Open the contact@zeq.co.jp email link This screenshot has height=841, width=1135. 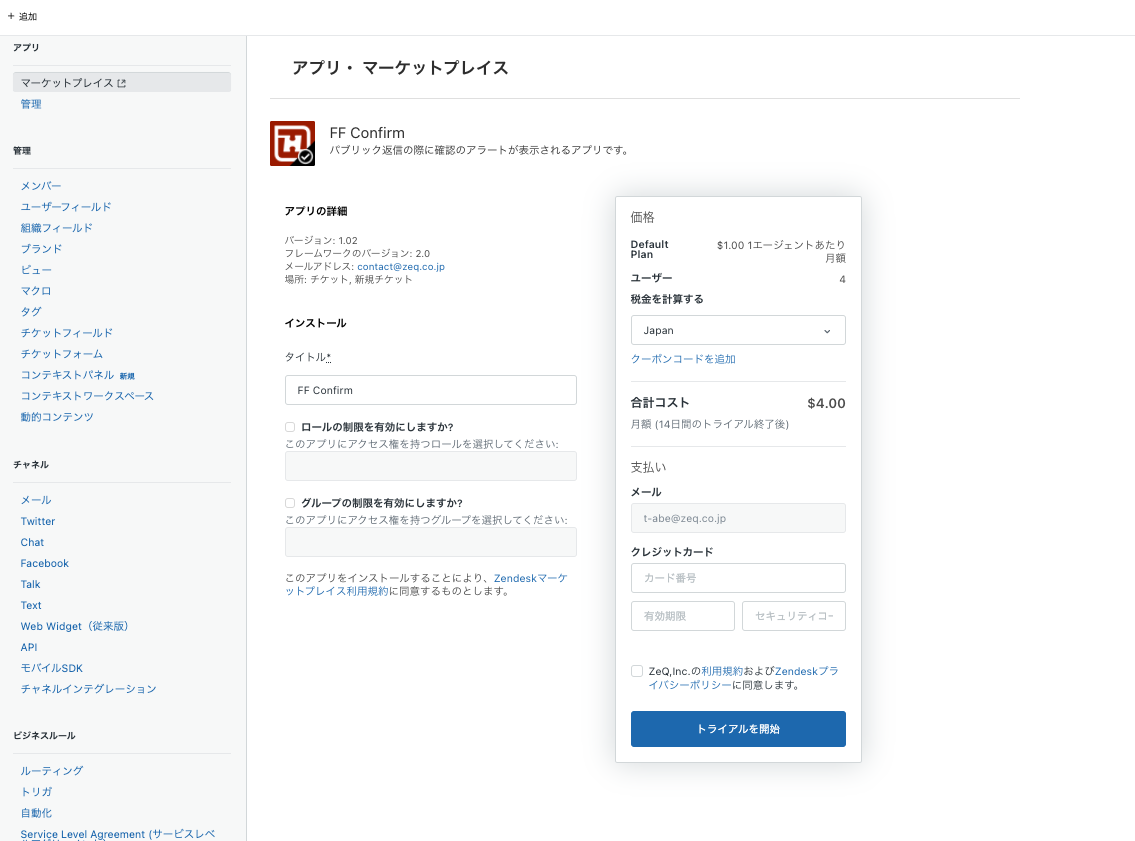(401, 266)
